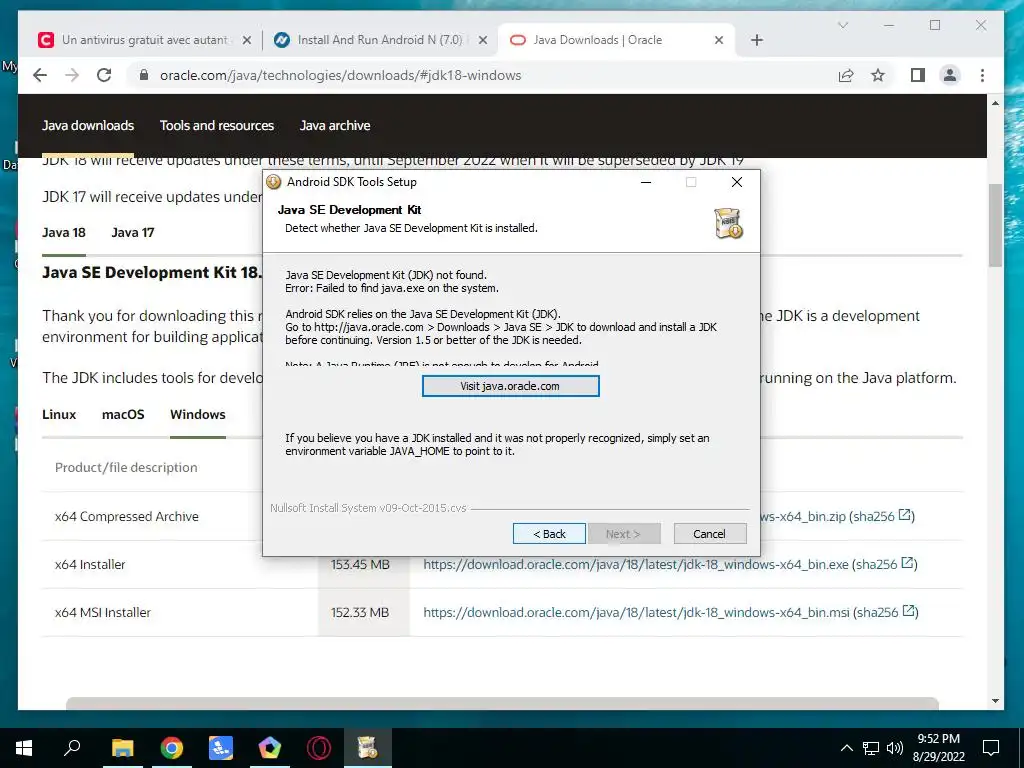Screen dimensions: 1024x768
Task: Open sha256 link for x64 Installer
Action: 886,564
